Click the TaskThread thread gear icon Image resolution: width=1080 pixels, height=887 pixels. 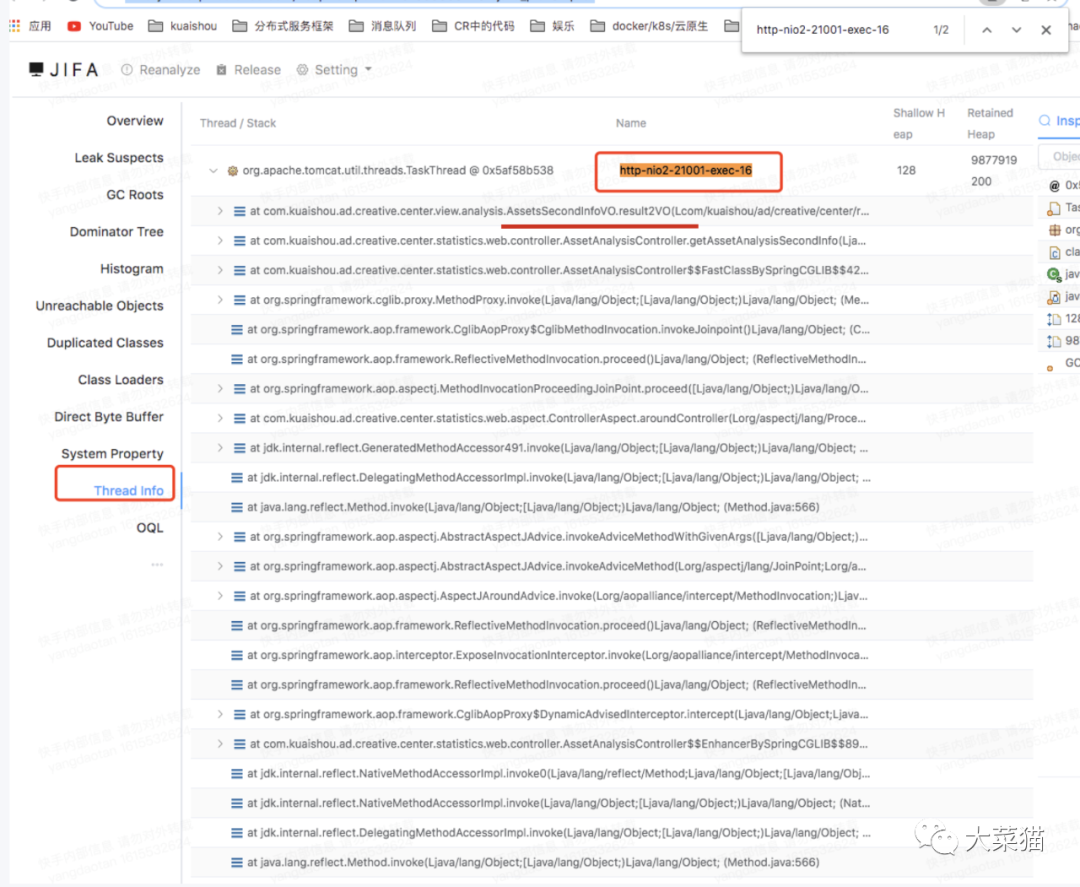233,170
